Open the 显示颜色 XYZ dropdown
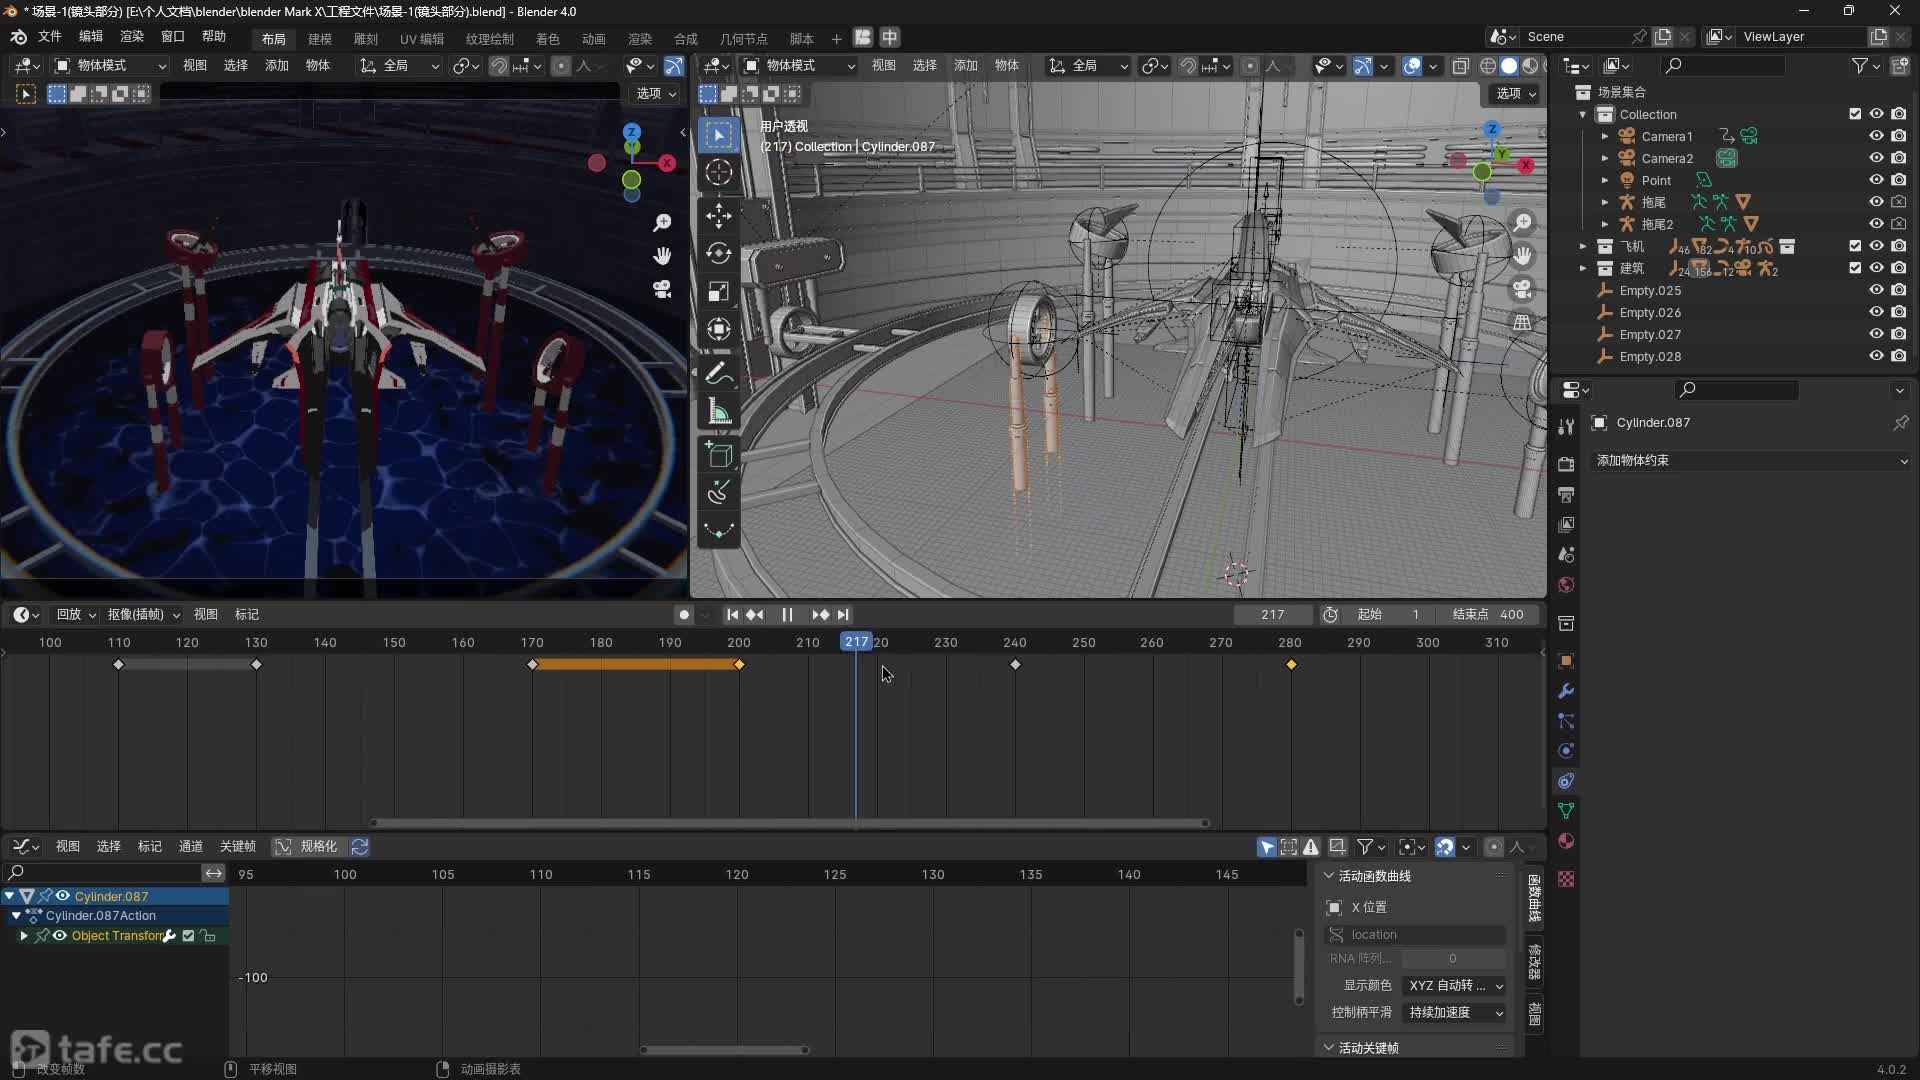Image resolution: width=1920 pixels, height=1080 pixels. pyautogui.click(x=1455, y=986)
